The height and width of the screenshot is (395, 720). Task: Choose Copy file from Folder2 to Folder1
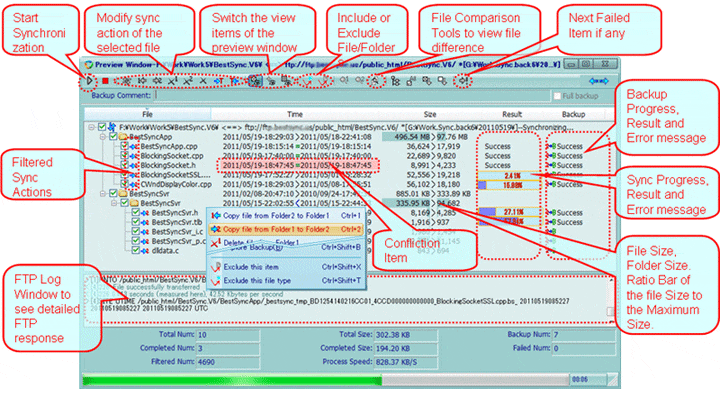point(286,215)
